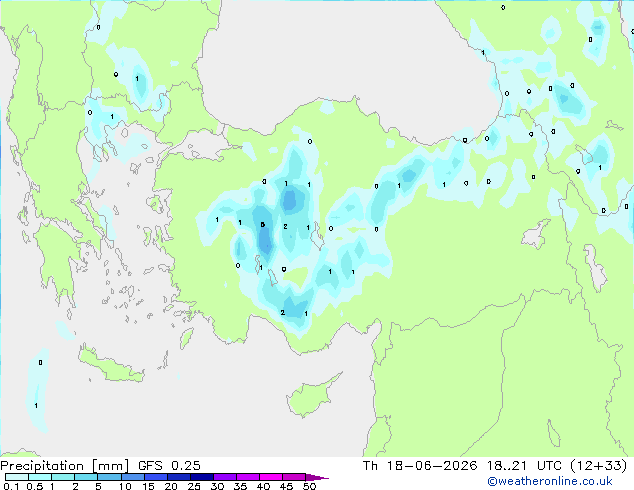634x490 pixels.
Task: Click the '18..21 UTC' time range text
Action: 524,466
